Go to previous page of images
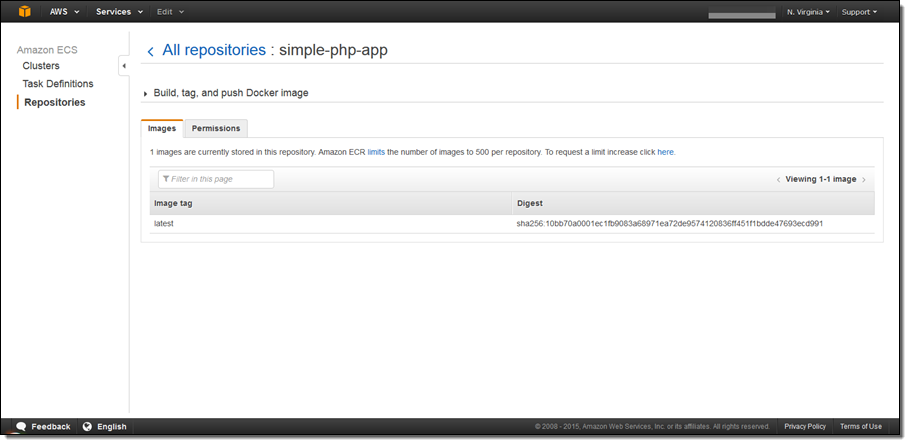910x445 pixels. pos(778,180)
